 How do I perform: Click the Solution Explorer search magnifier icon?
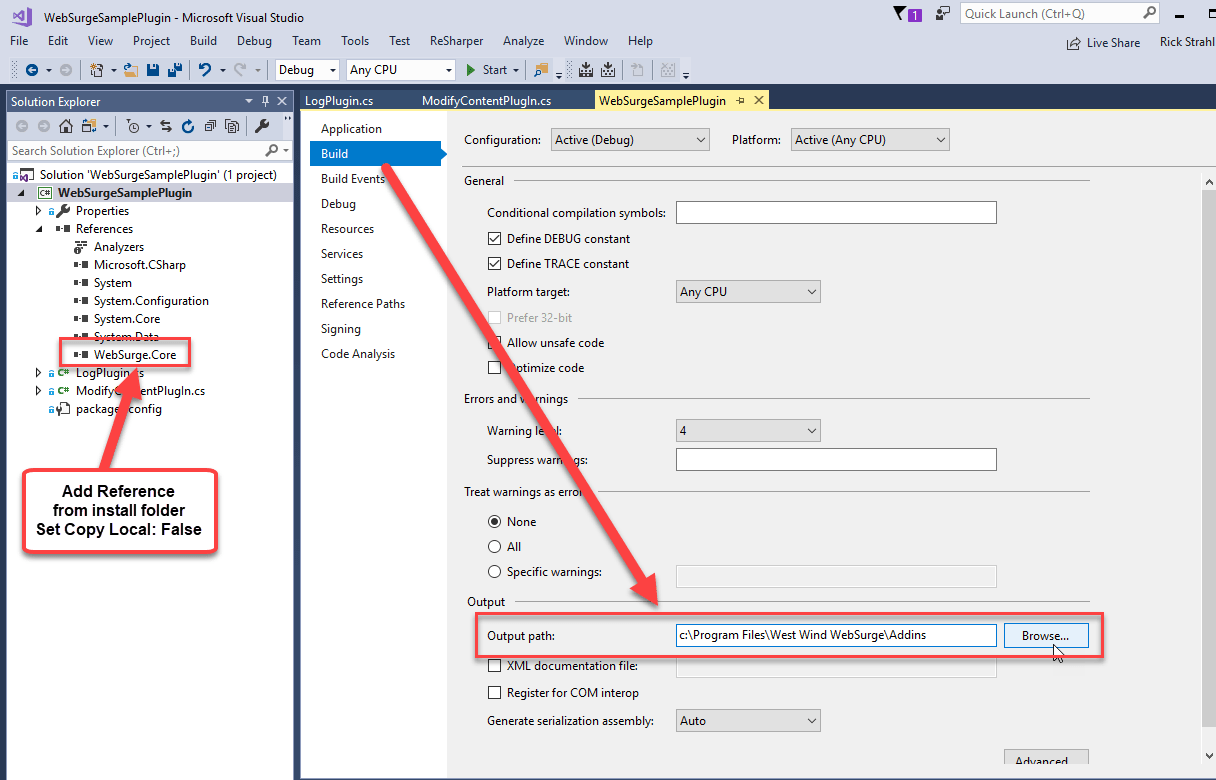point(272,151)
